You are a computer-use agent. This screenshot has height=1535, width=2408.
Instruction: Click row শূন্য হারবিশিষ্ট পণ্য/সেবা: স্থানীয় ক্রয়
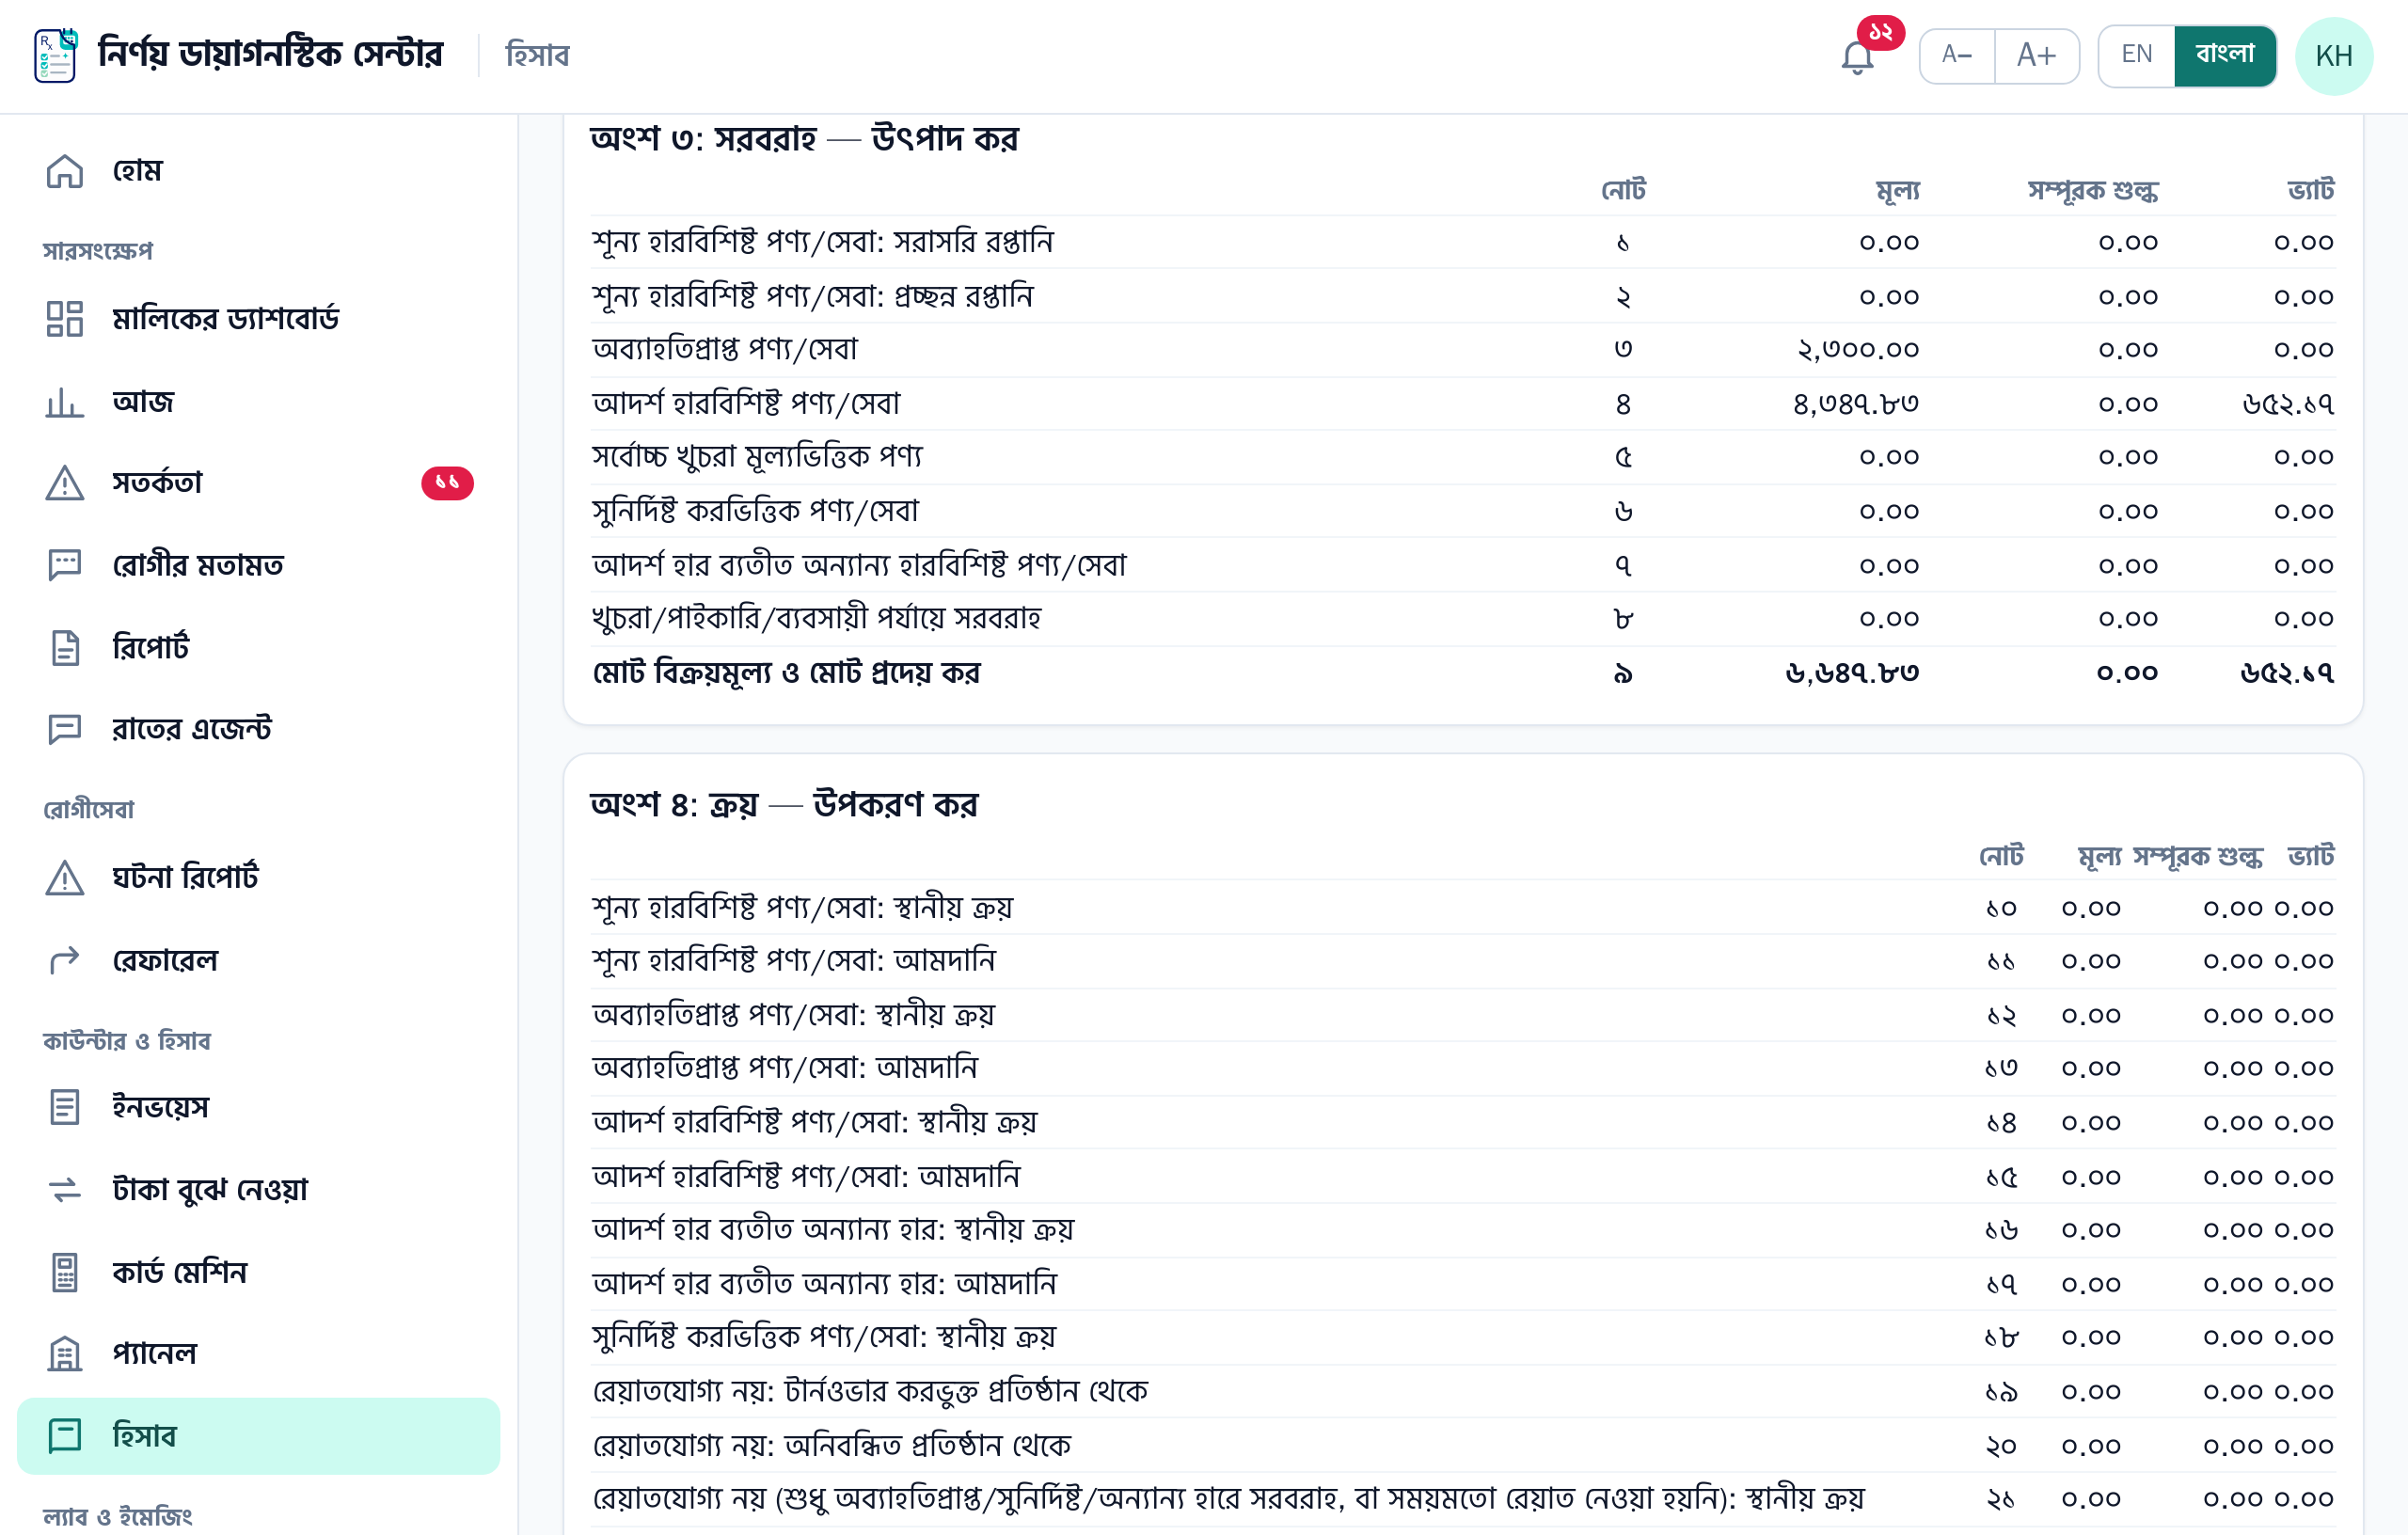(1463, 908)
